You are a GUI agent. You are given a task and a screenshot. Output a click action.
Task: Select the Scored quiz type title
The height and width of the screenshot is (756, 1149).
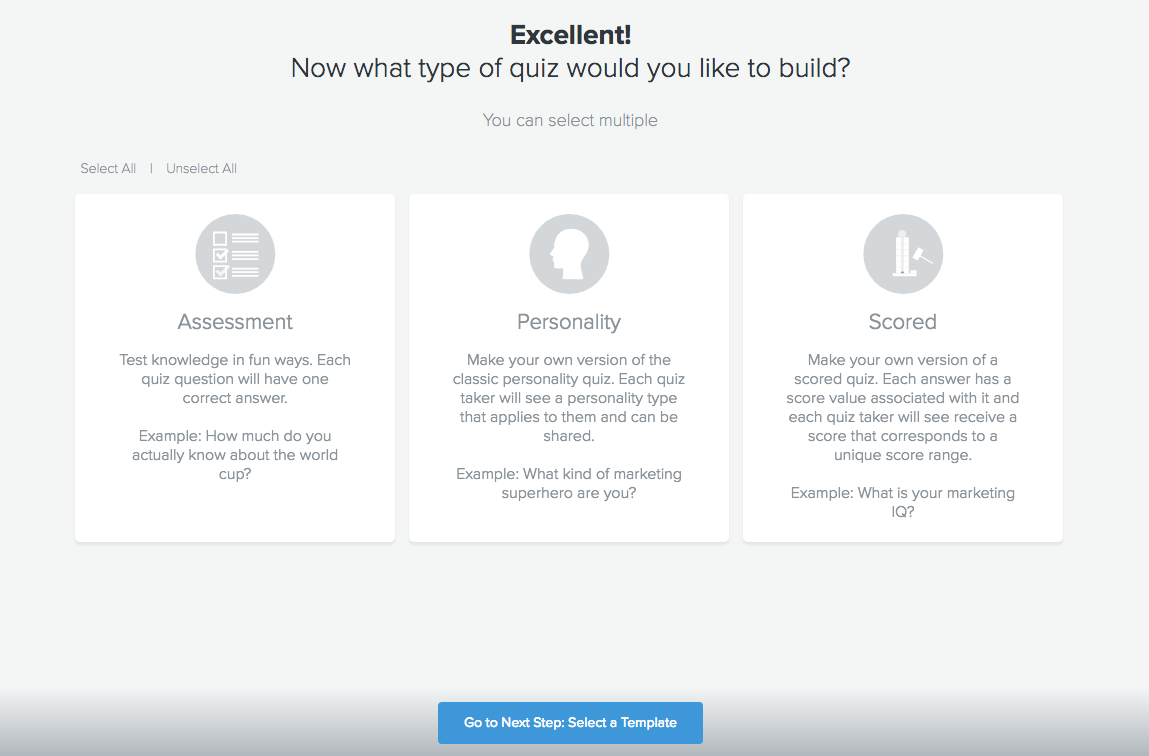tap(902, 322)
